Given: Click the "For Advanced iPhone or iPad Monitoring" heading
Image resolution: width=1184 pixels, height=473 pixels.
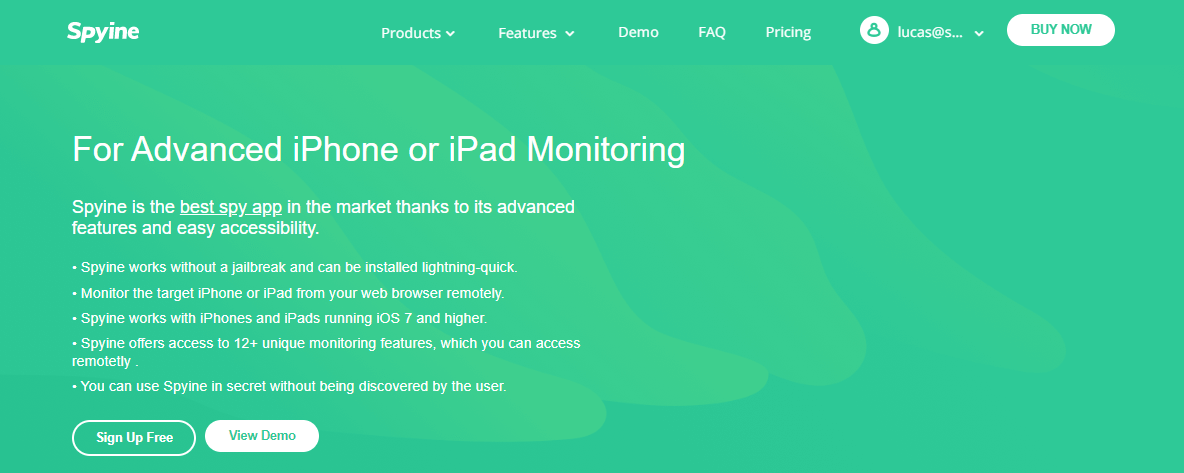Looking at the screenshot, I should [378, 150].
